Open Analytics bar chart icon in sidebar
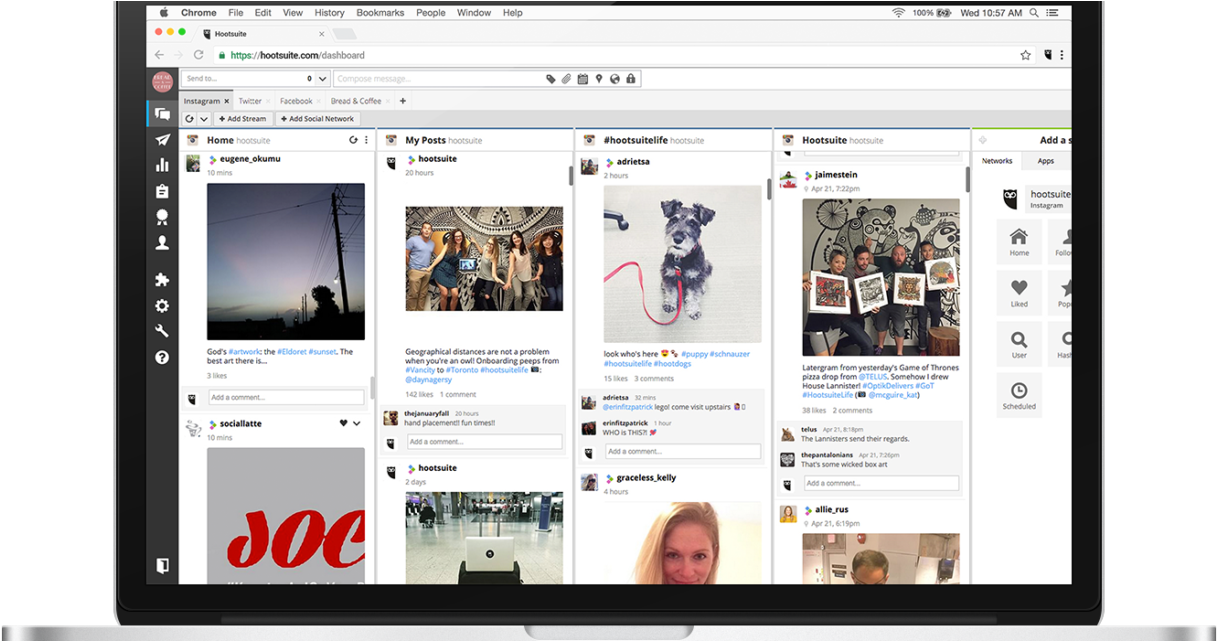1217x641 pixels. click(x=162, y=165)
